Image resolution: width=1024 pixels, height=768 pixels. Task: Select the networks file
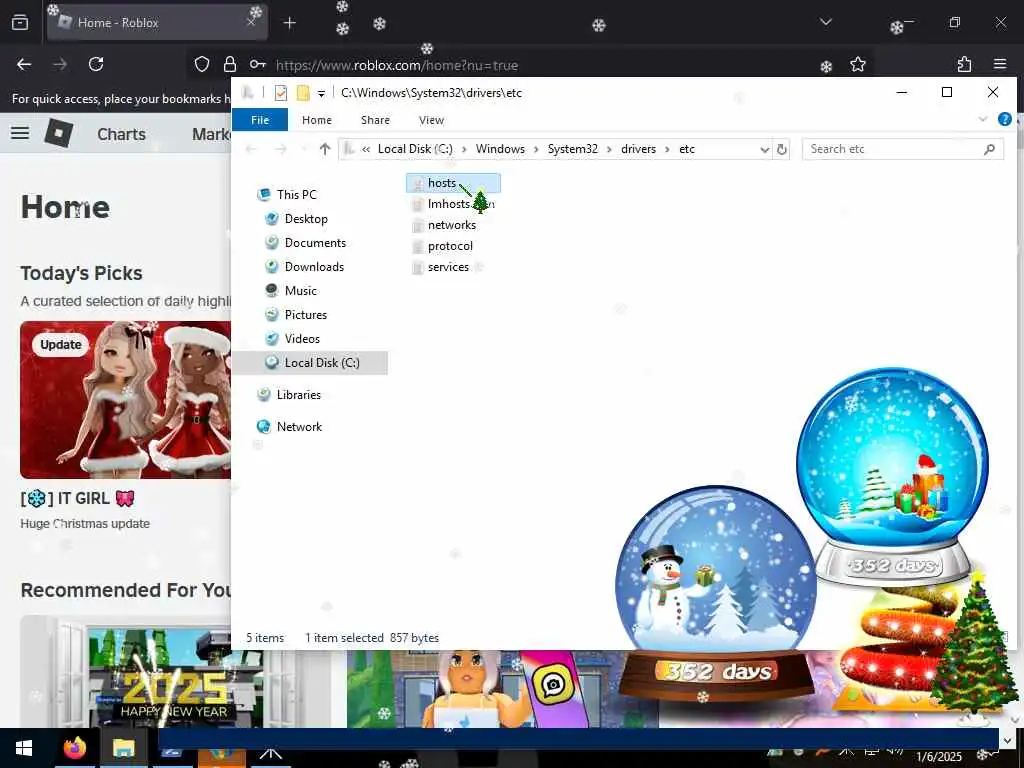click(x=444, y=225)
